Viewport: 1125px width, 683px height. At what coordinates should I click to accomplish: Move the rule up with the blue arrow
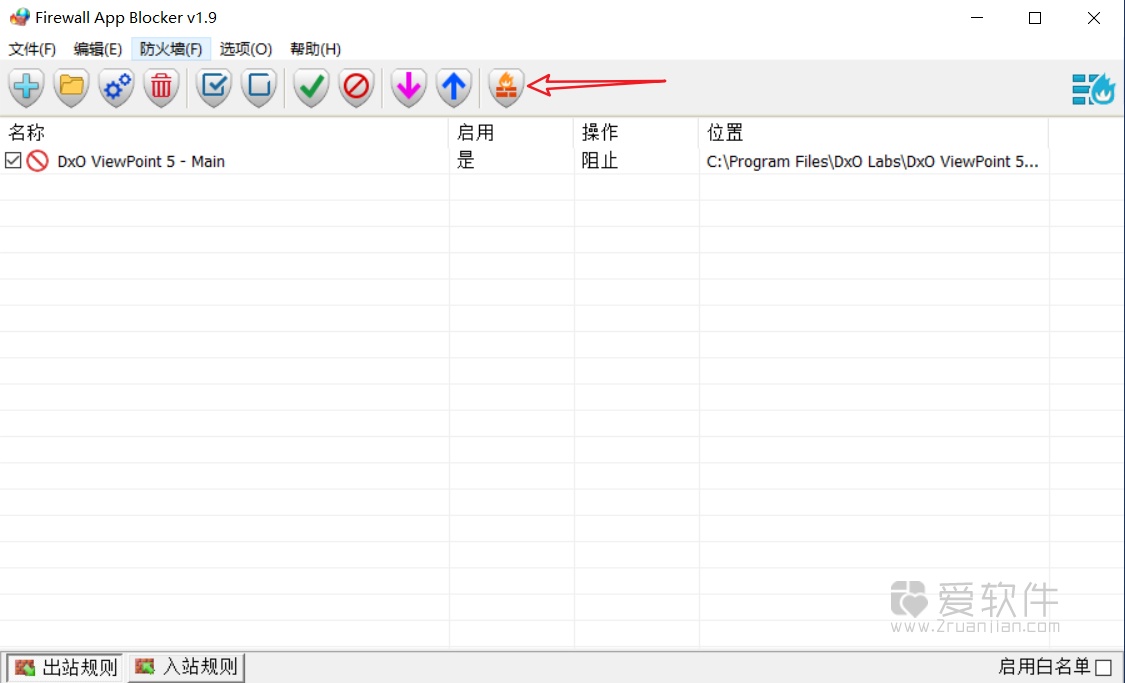[454, 88]
